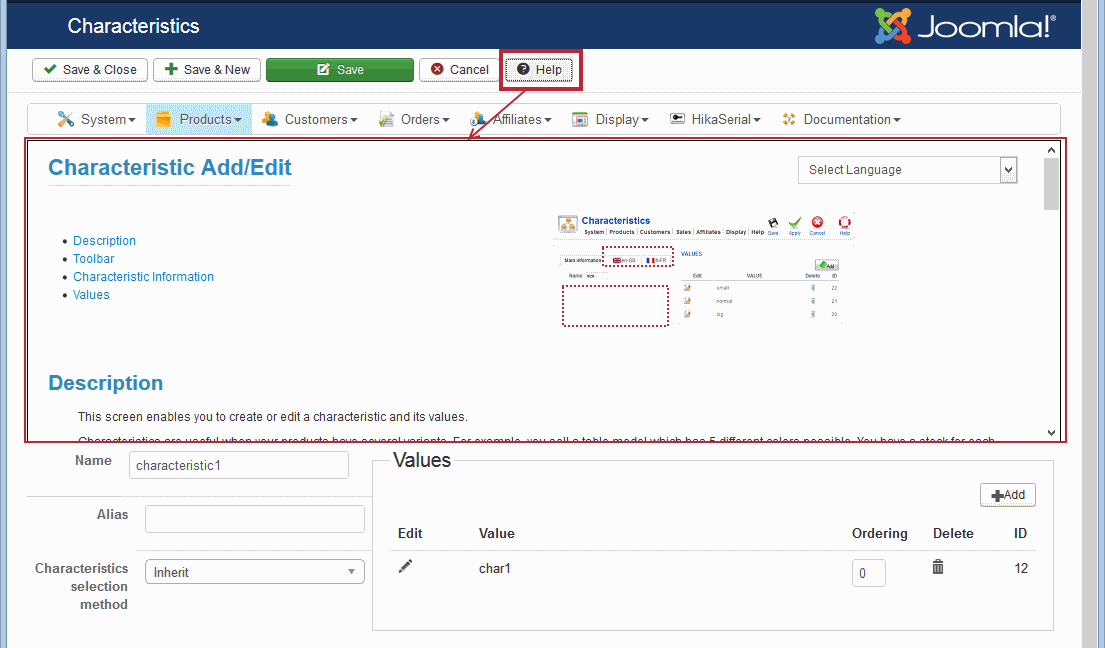Screen dimensions: 1105x648
Task: Open the Display menu
Action: coord(610,120)
